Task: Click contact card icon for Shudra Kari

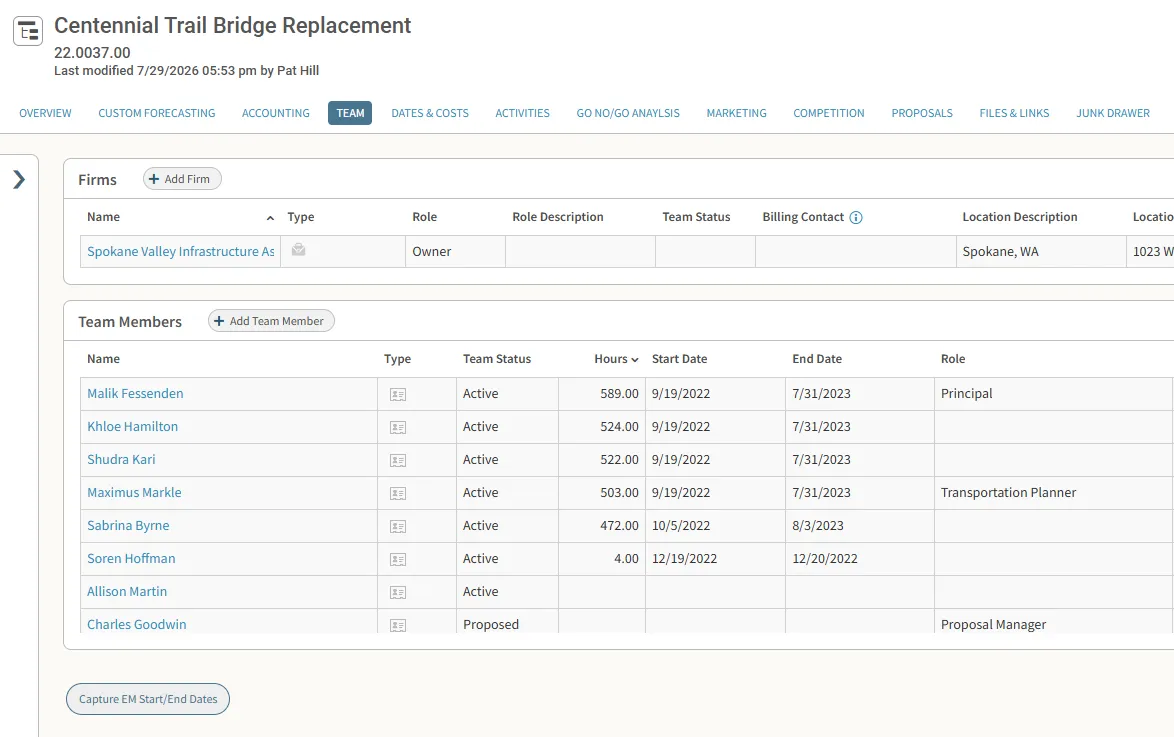Action: [398, 461]
